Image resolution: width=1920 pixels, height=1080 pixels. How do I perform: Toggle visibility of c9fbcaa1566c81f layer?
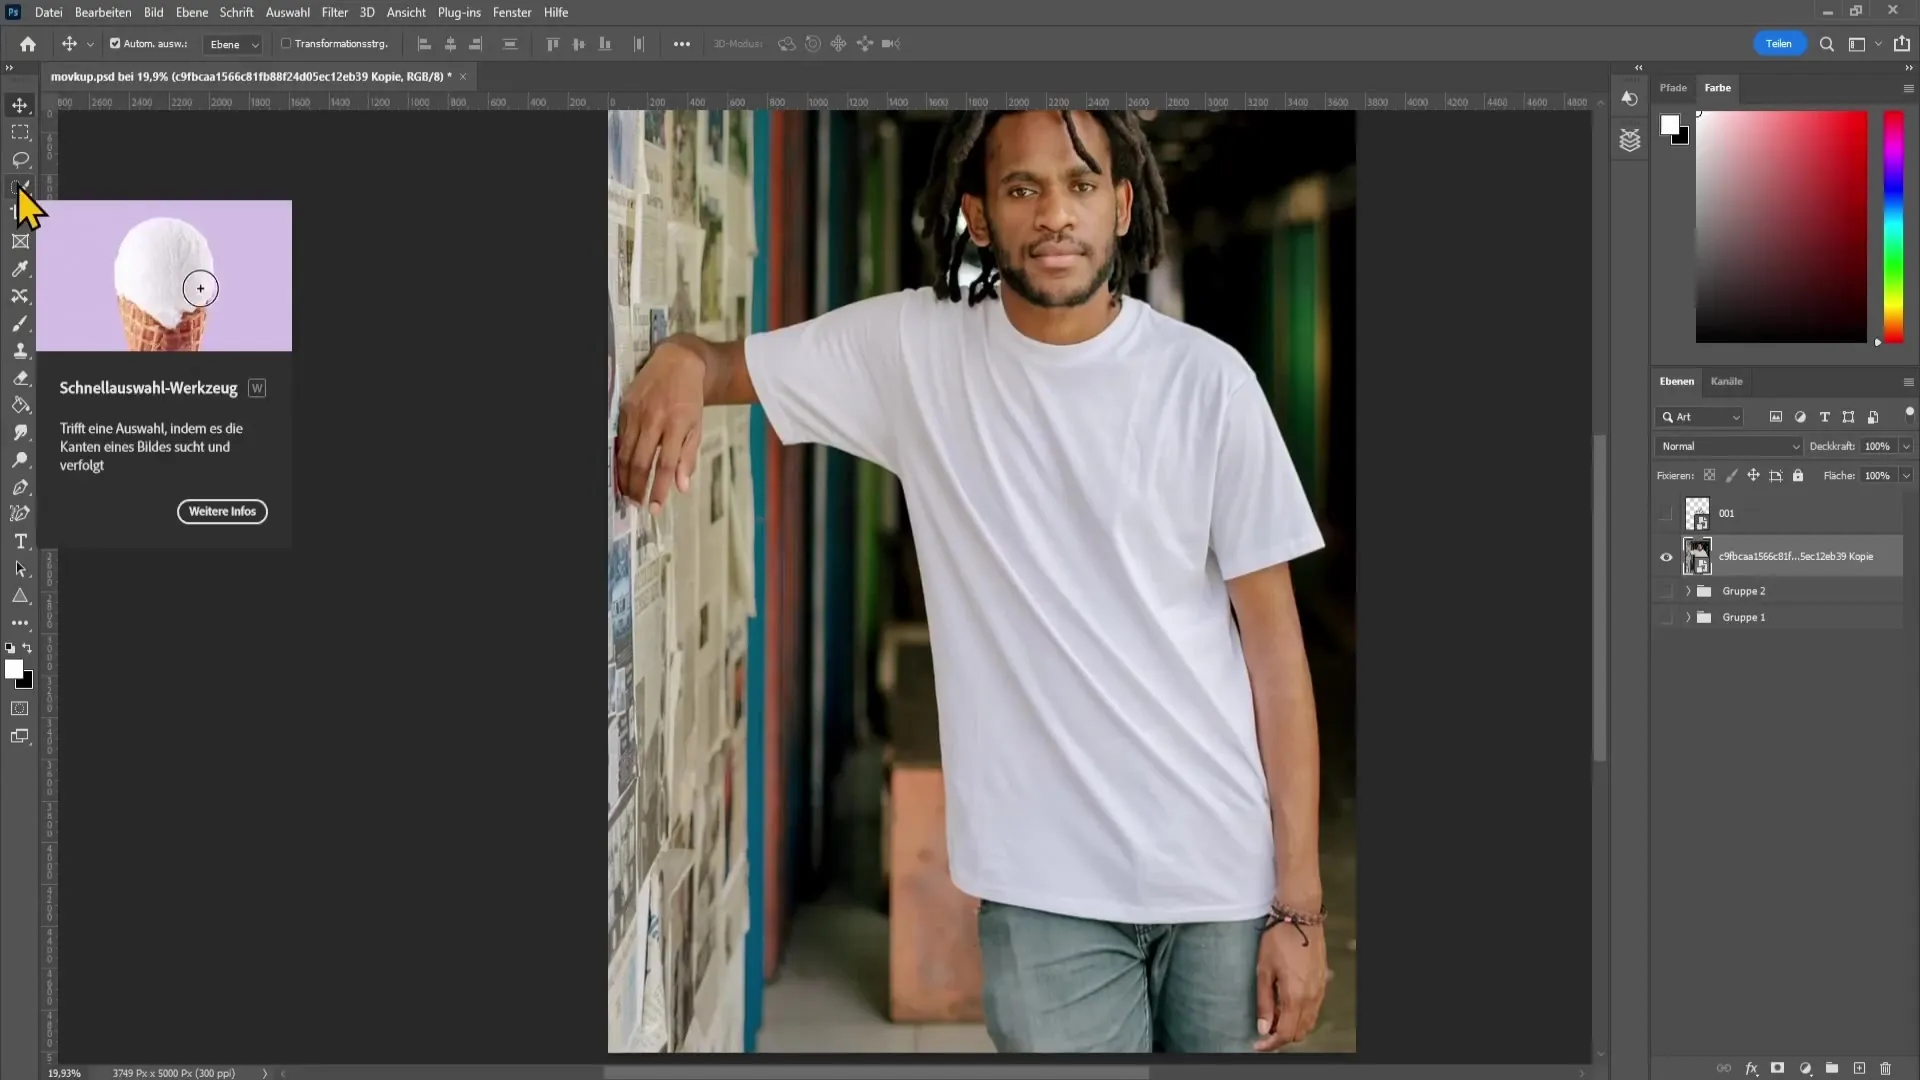tap(1667, 556)
